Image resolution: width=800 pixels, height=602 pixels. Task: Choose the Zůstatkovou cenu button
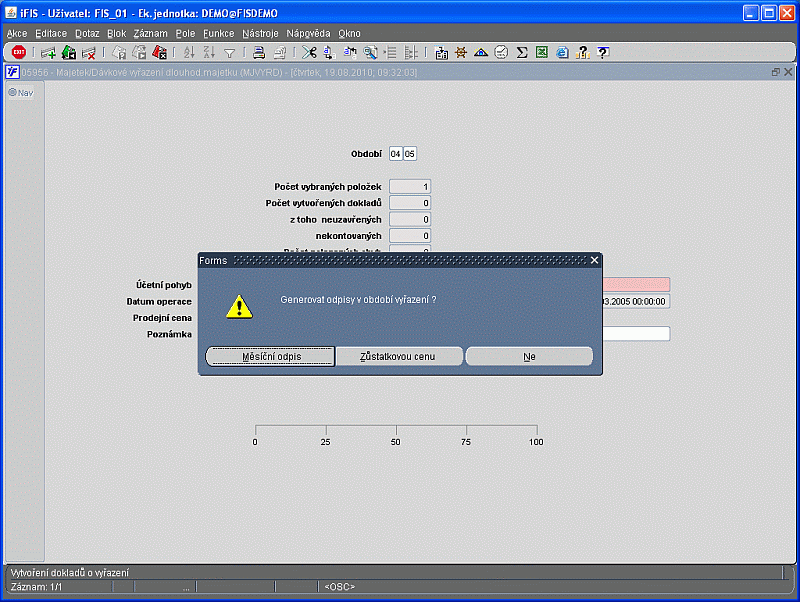click(399, 356)
